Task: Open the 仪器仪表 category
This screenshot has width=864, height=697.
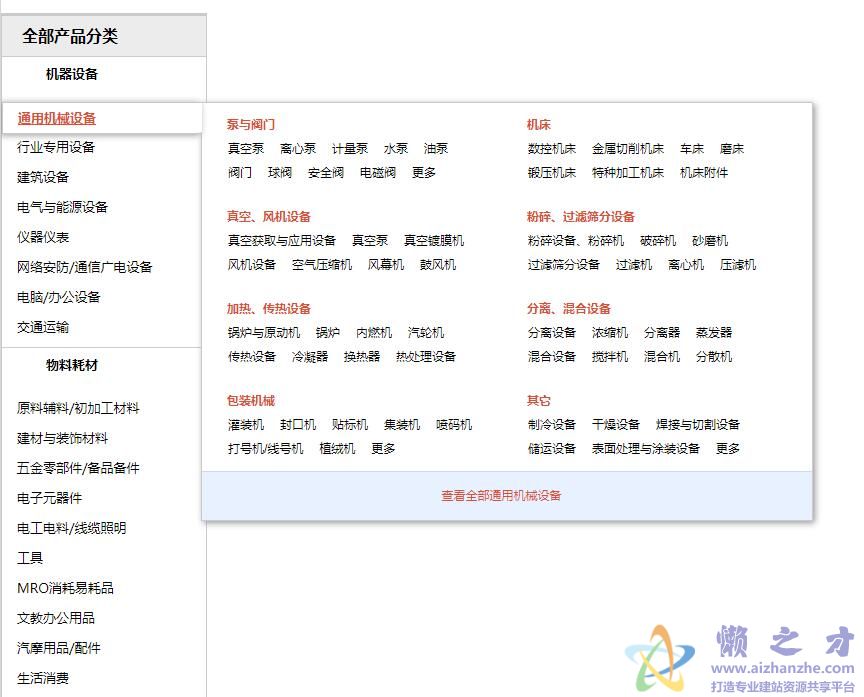Action: tap(43, 237)
